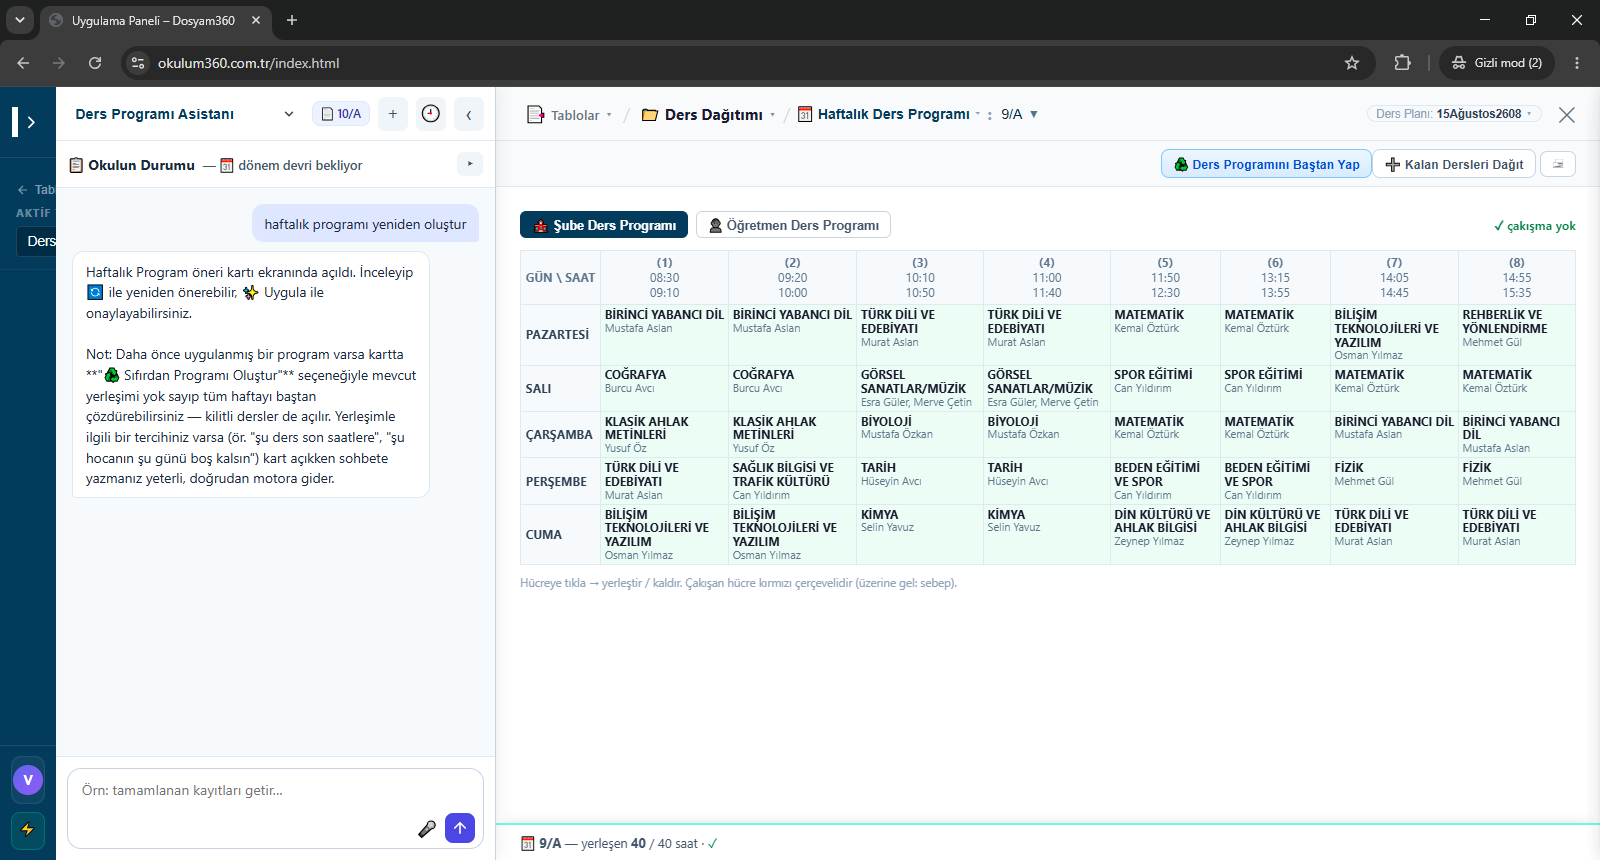Image resolution: width=1600 pixels, height=860 pixels.
Task: Click Kalan Dersleri Dağıt button
Action: click(1454, 164)
